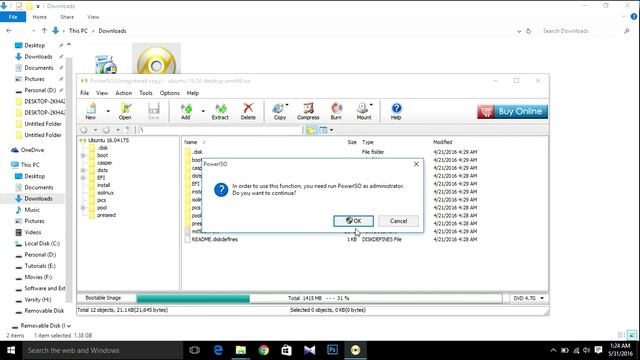
Task: Click the Copy toolbar icon
Action: pos(280,111)
